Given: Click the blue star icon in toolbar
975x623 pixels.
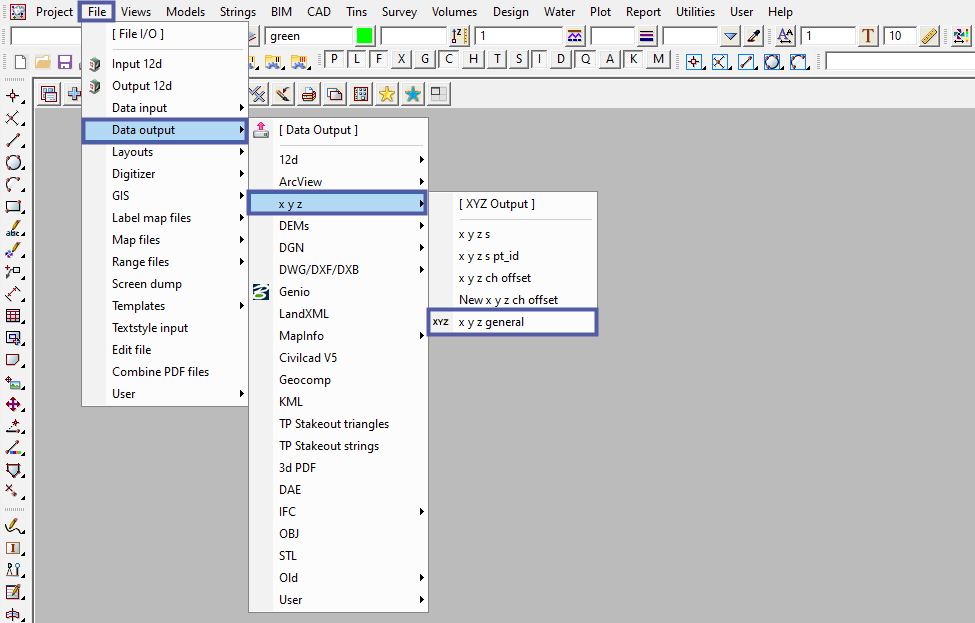Looking at the screenshot, I should pyautogui.click(x=412, y=94).
